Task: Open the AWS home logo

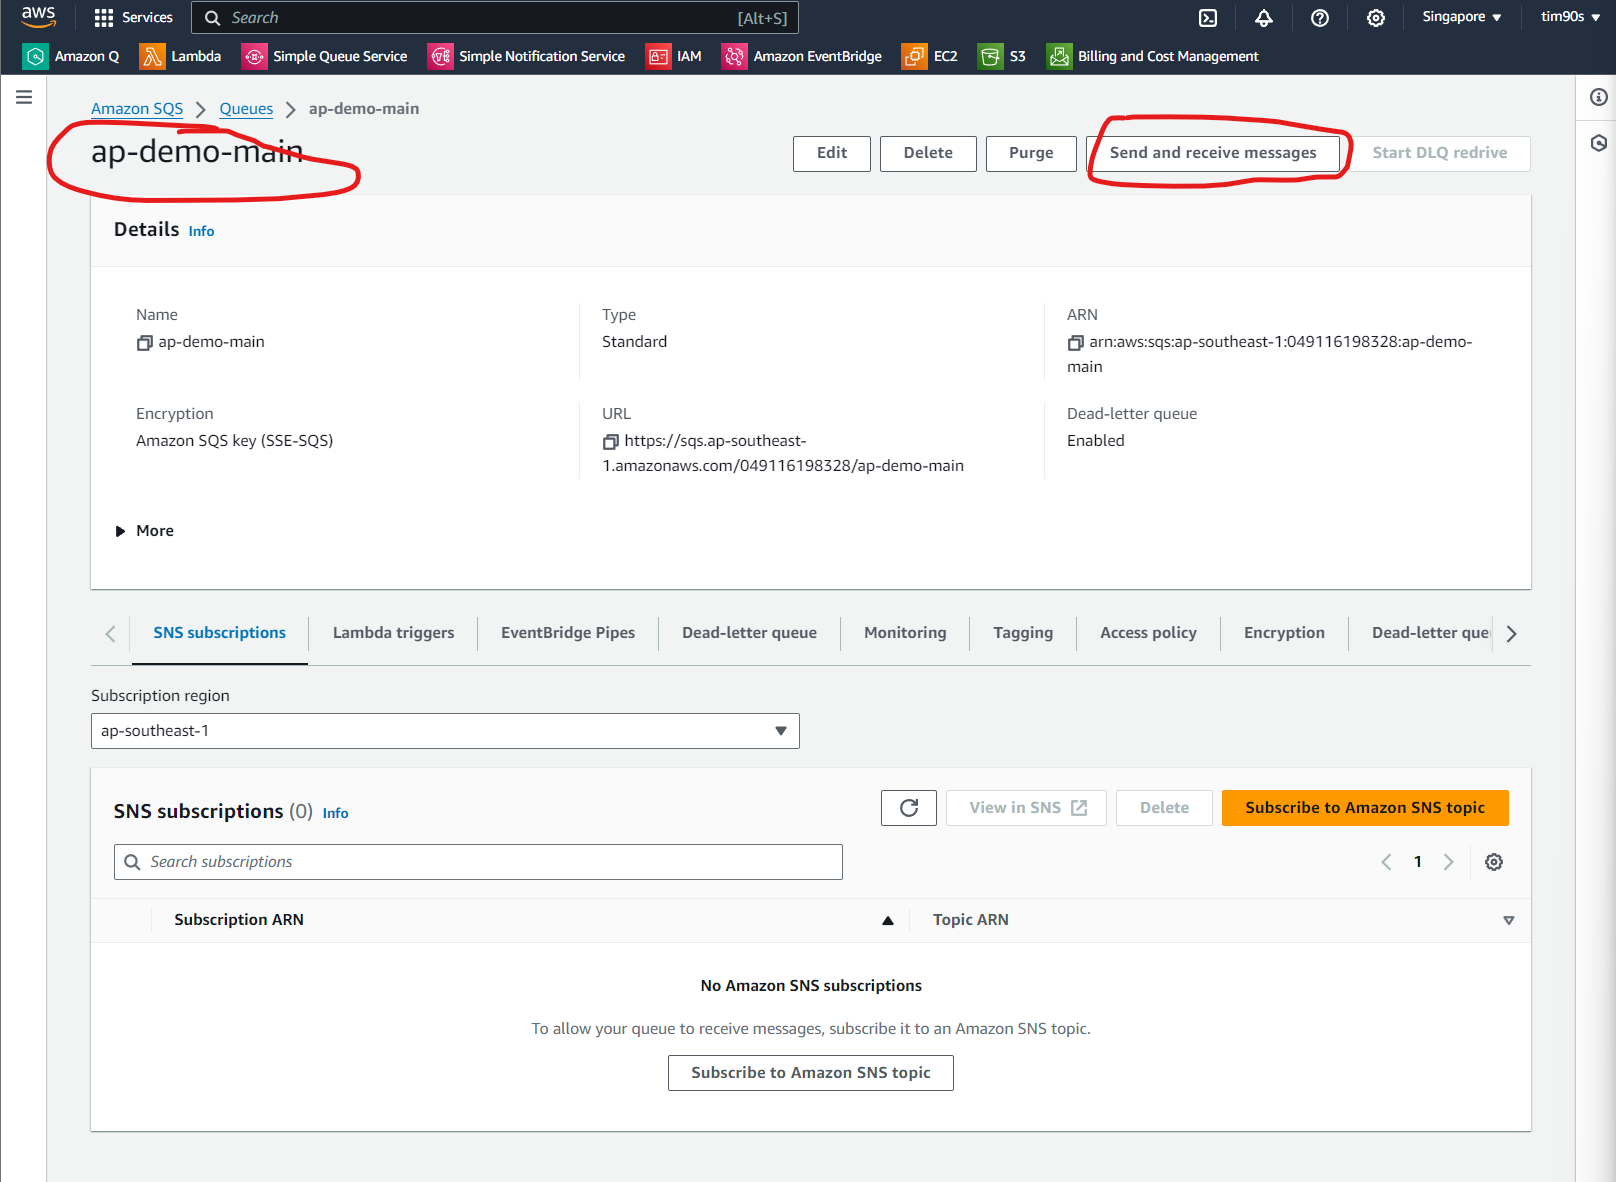Action: coord(38,17)
